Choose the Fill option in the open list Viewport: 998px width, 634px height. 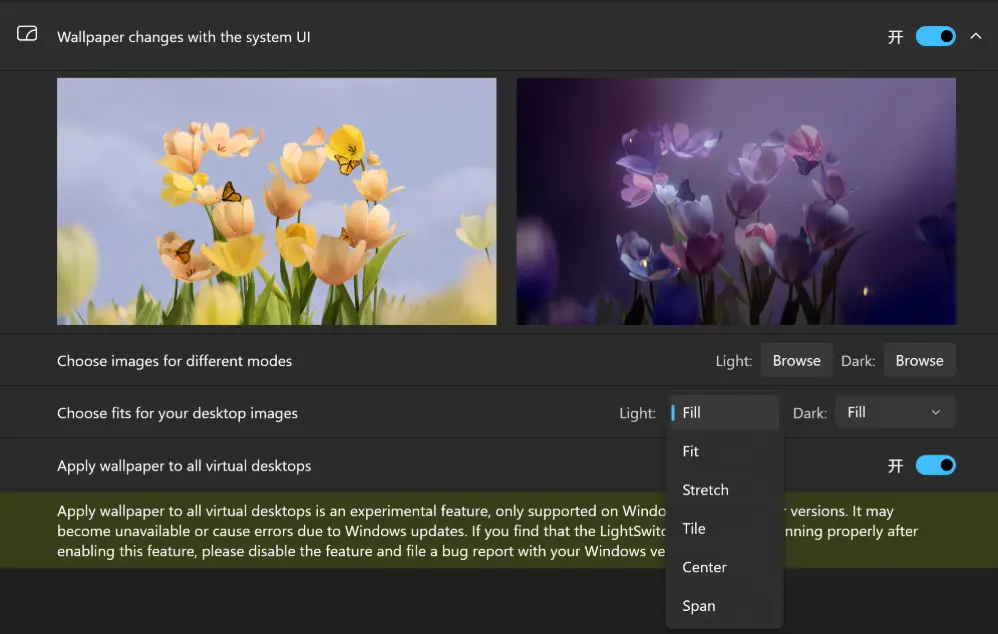coord(724,413)
